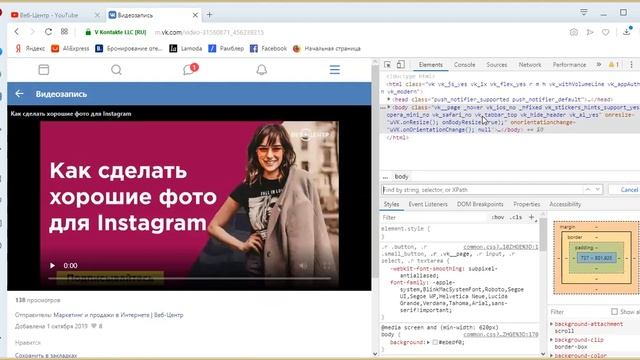Open Properties pane tab
The image size is (640, 360).
(x=527, y=204)
